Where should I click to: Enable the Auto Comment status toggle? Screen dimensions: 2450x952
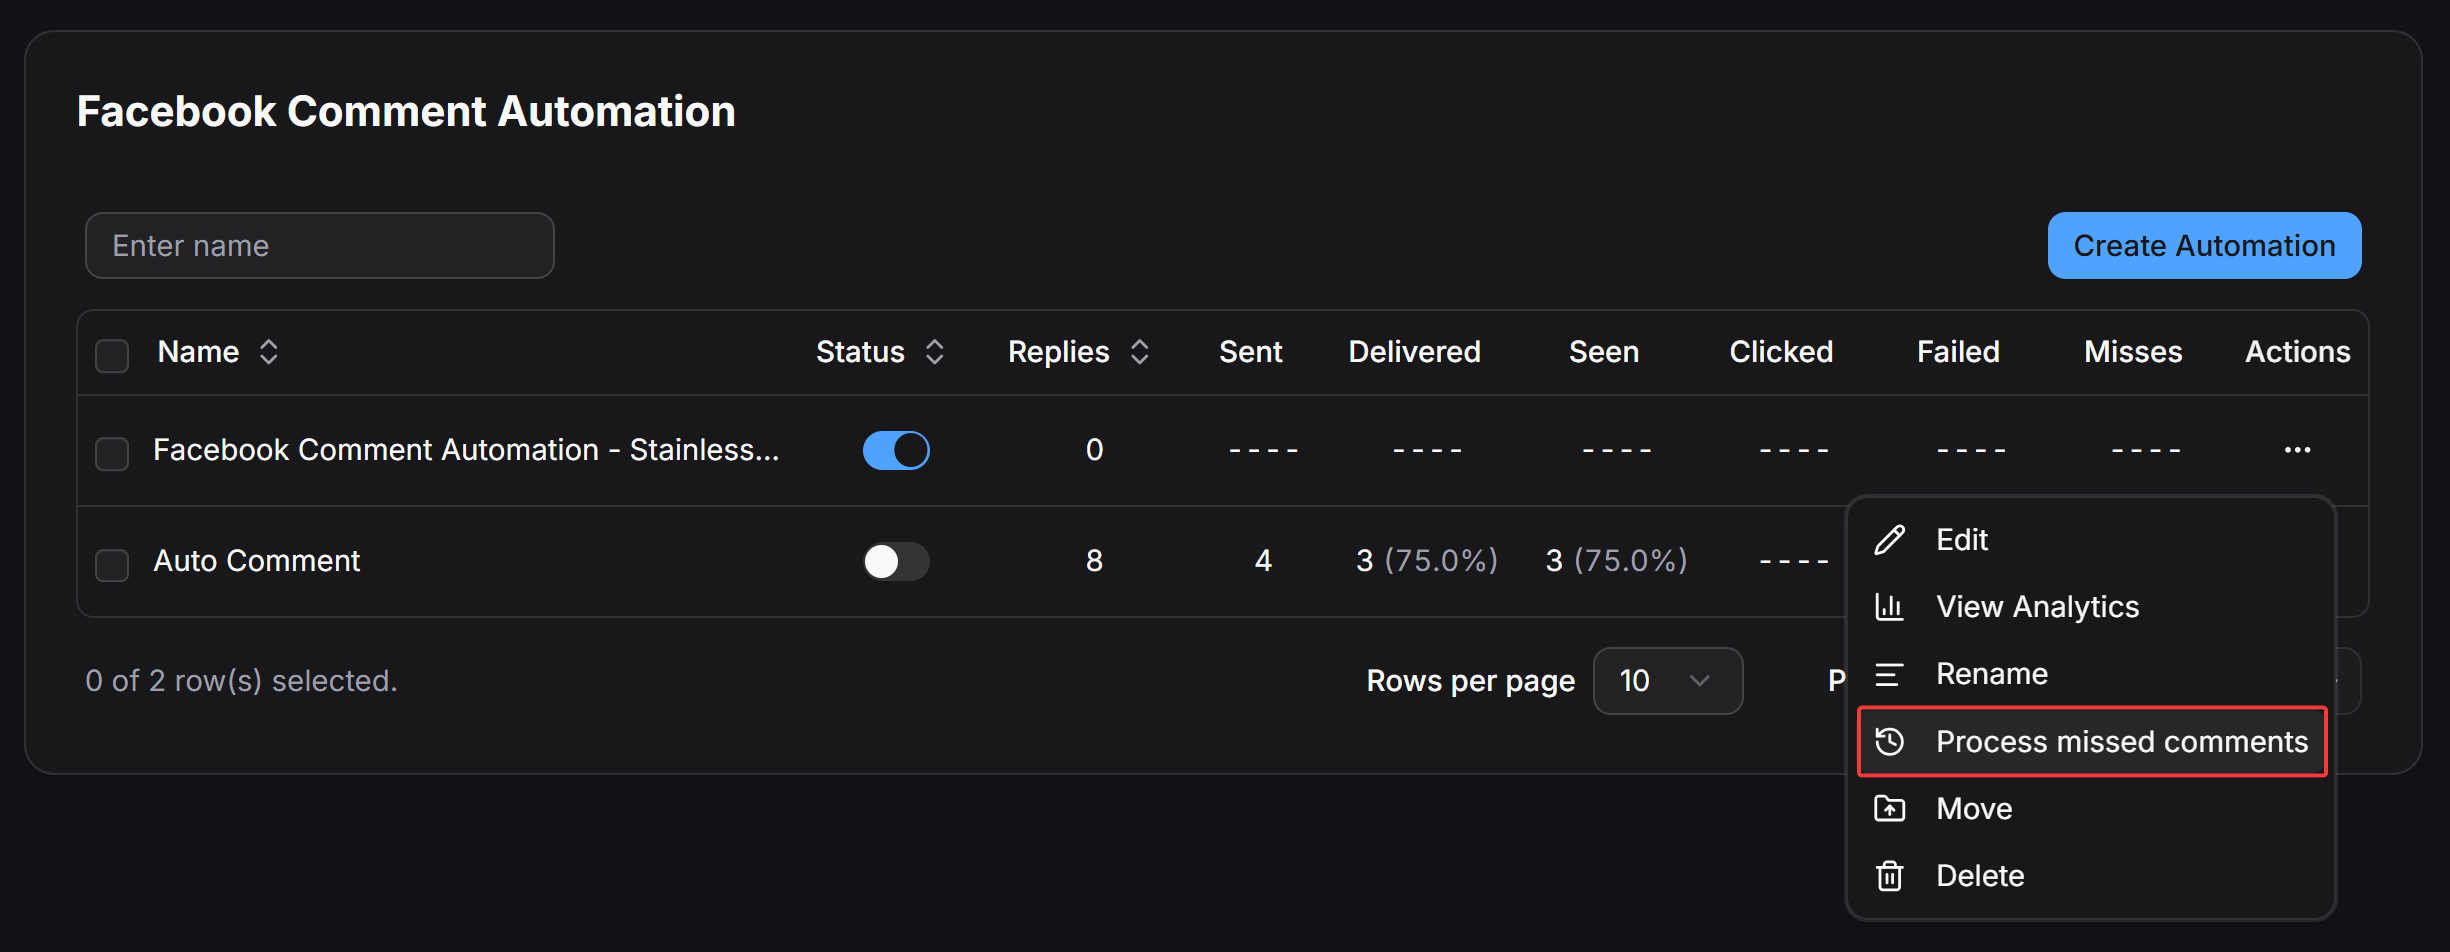click(896, 561)
